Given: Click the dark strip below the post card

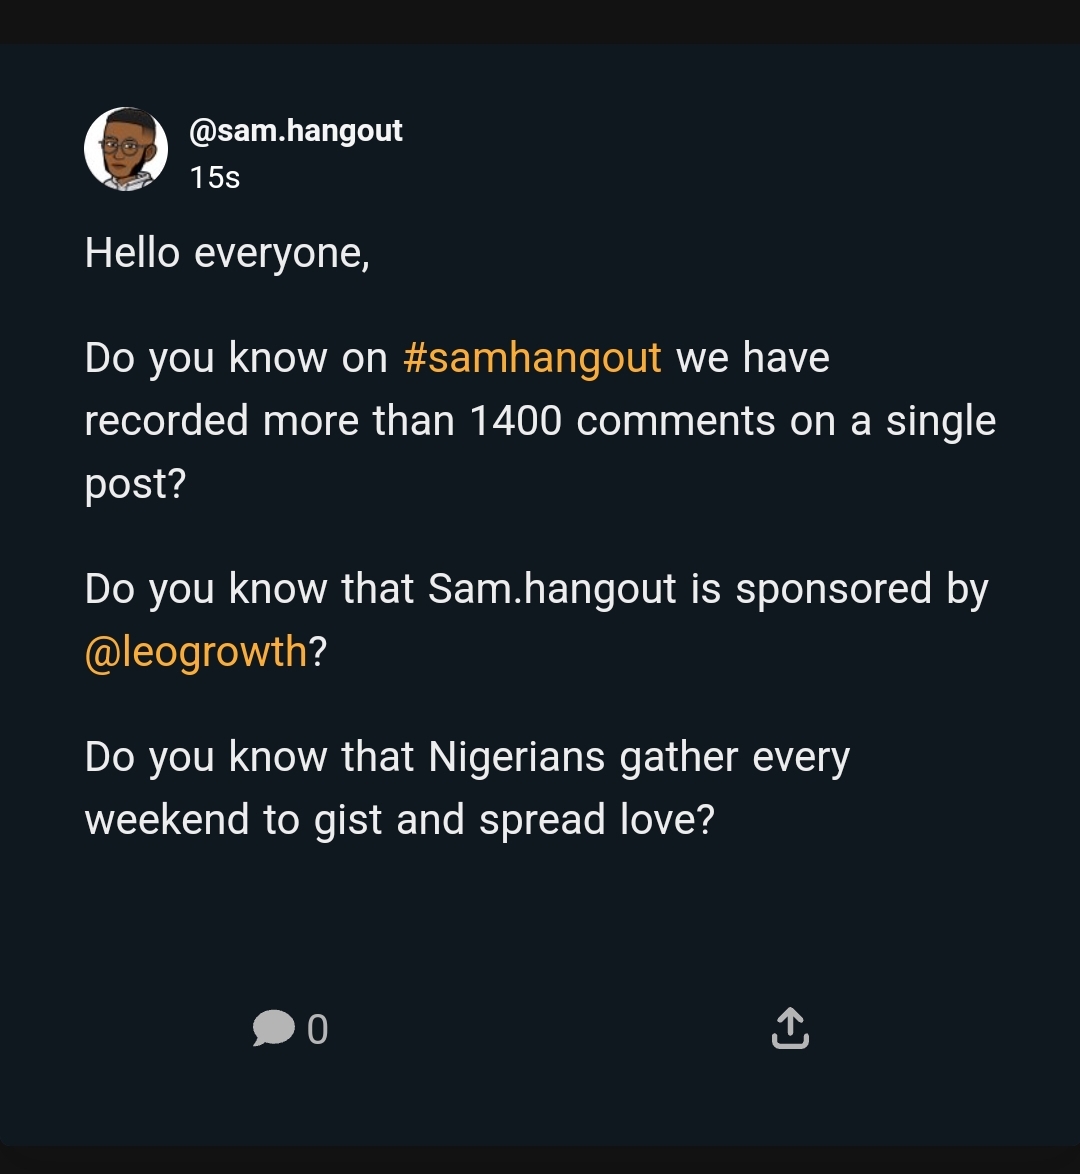Looking at the screenshot, I should coord(540,1160).
